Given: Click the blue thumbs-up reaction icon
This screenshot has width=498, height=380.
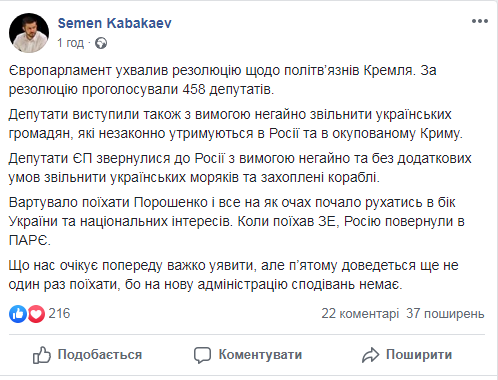Looking at the screenshot, I should tap(18, 314).
